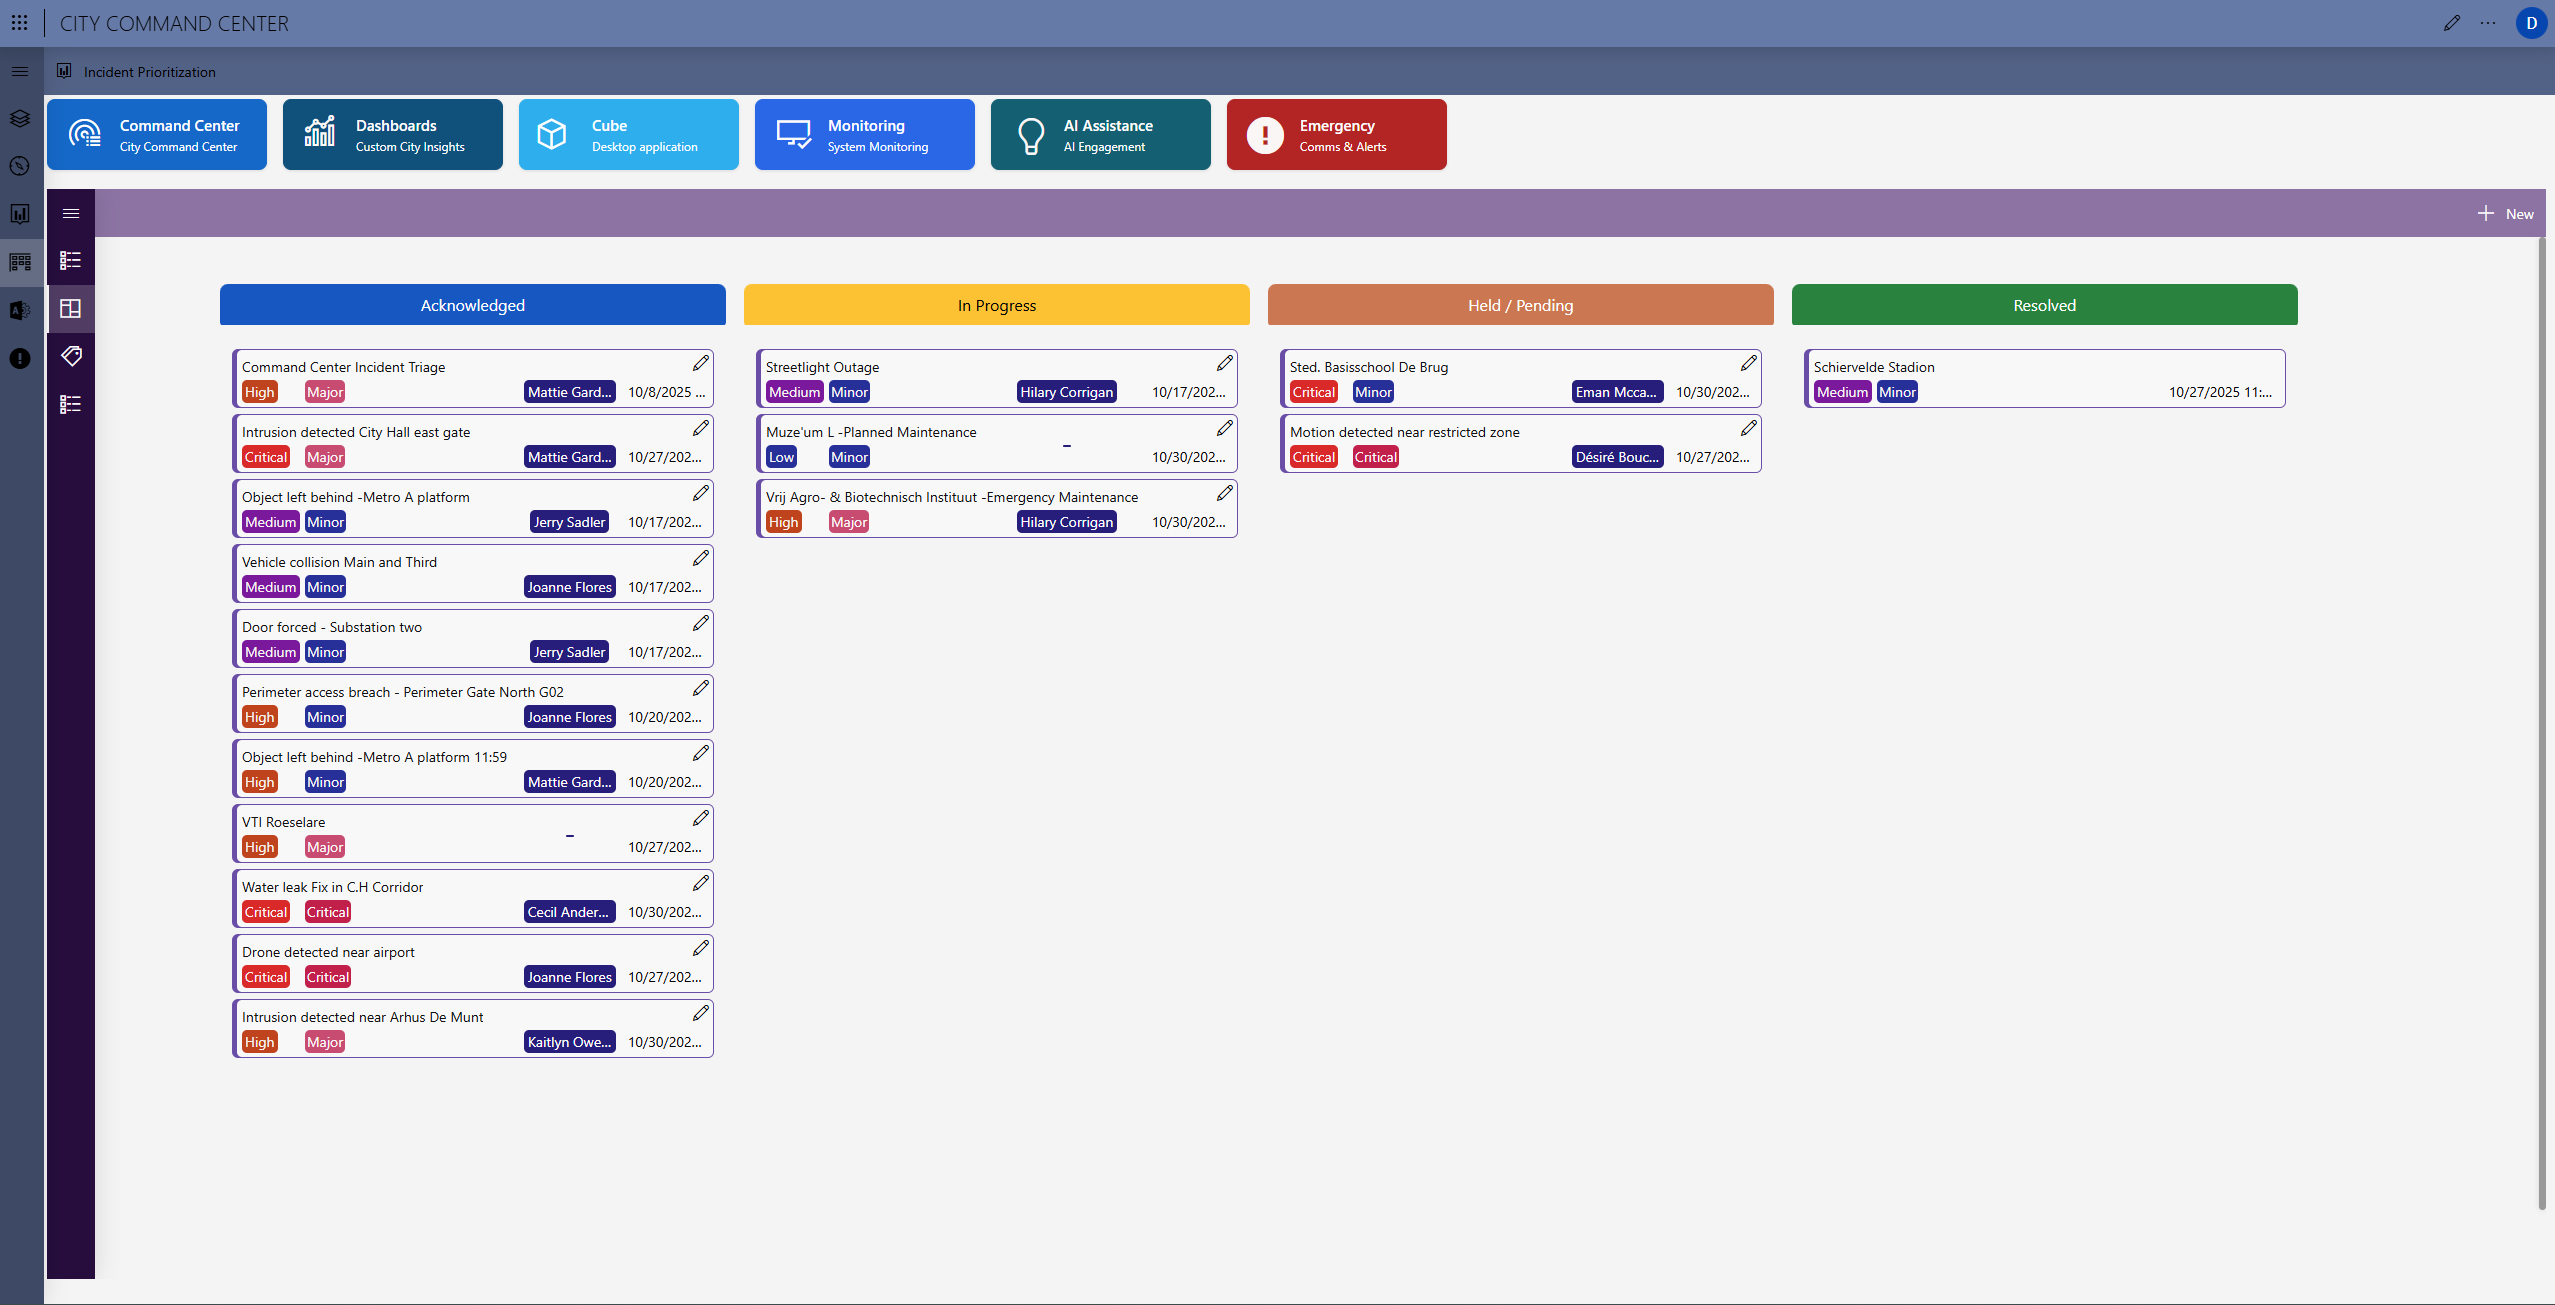This screenshot has width=2555, height=1305.
Task: Click the New button
Action: (x=2505, y=213)
